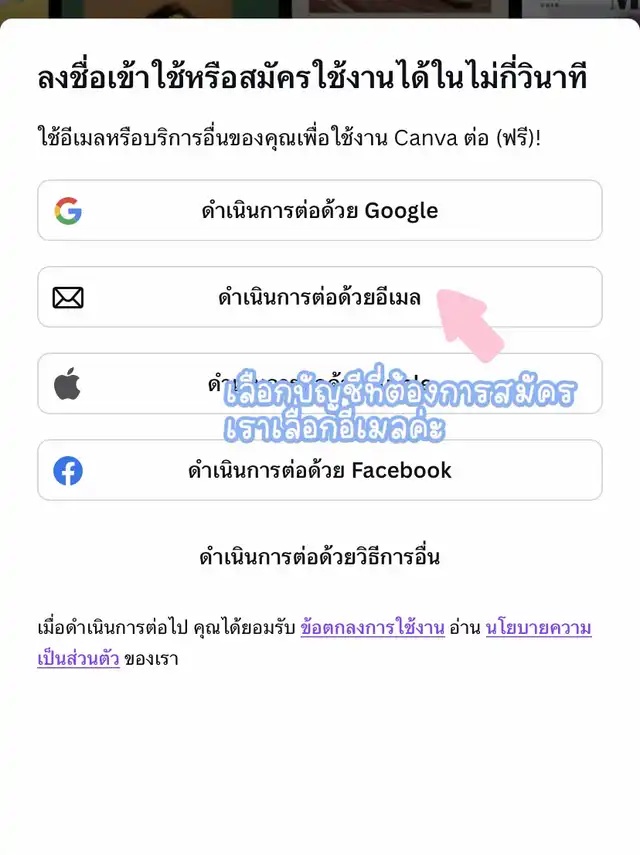Click the Facebook logo icon
Screen dimensions: 640x855
coord(68,471)
